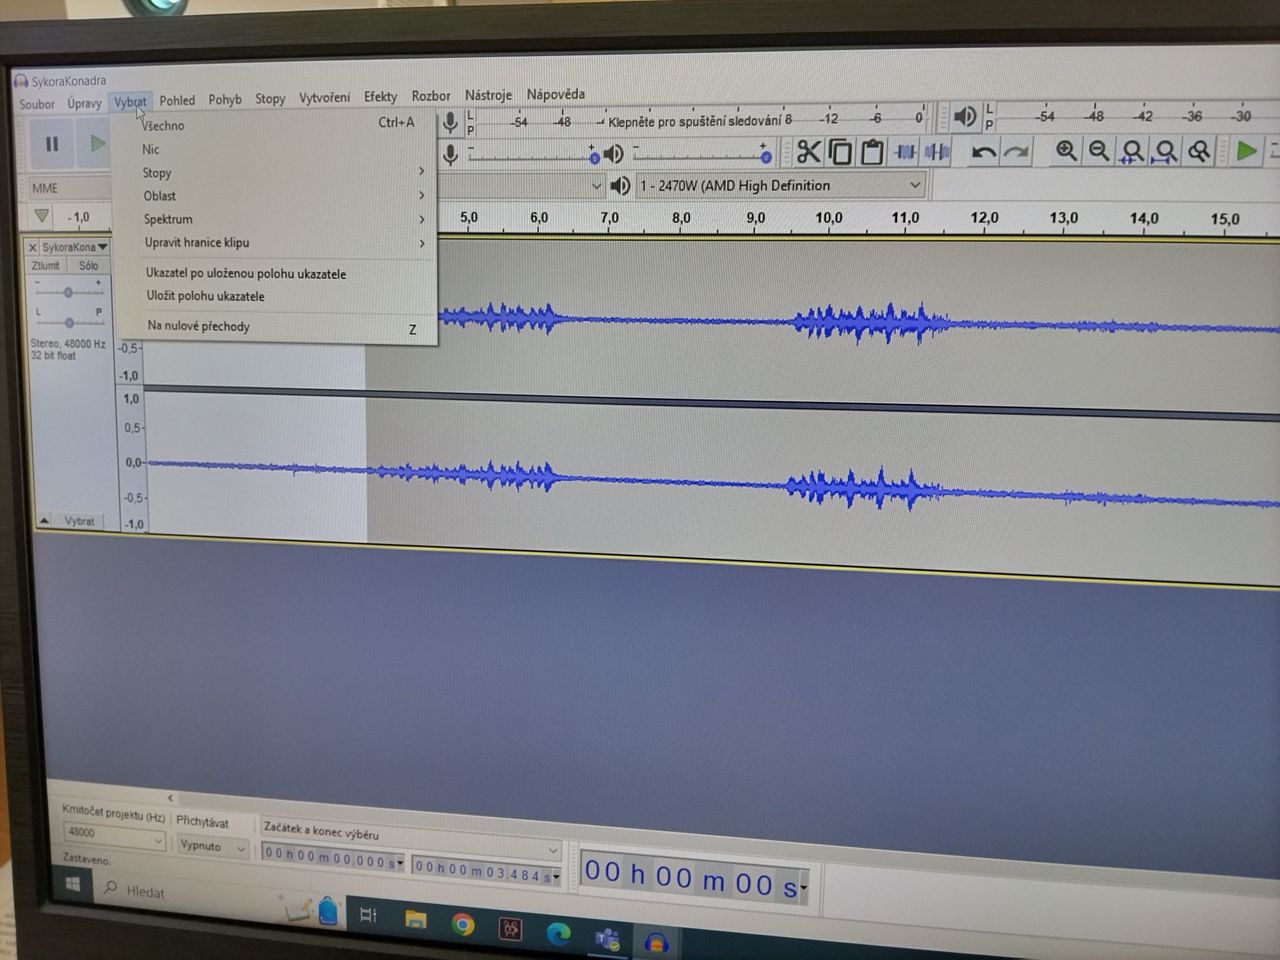Toggle the Sólo button on track
Screen dimensions: 1280x960
click(x=89, y=266)
